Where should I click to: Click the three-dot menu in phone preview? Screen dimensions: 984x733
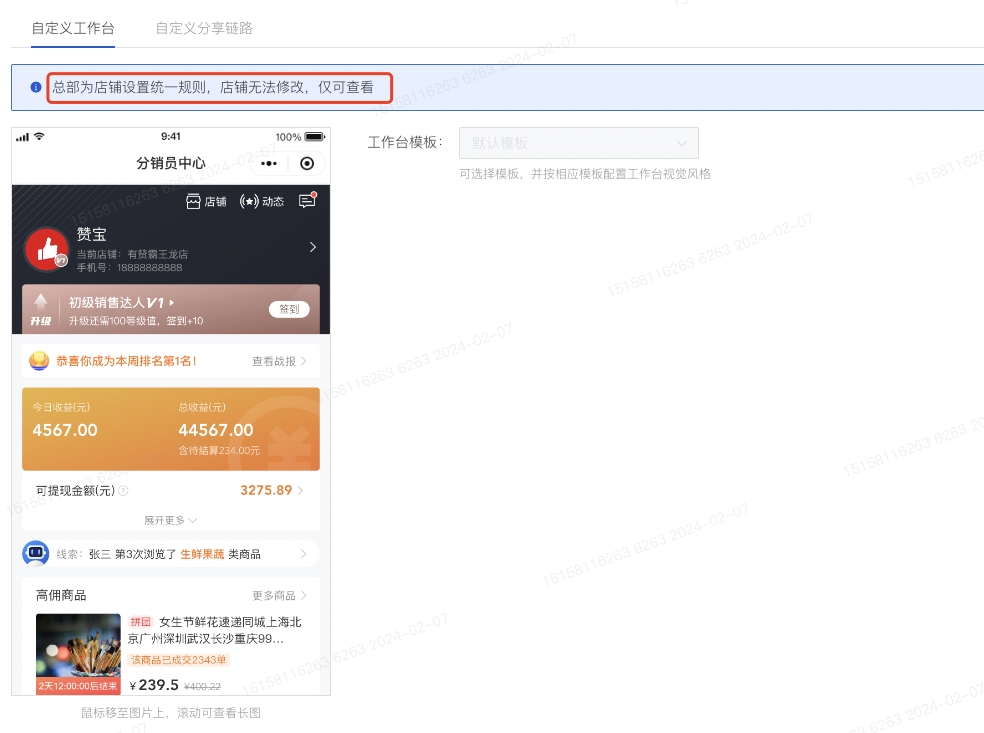coord(269,164)
